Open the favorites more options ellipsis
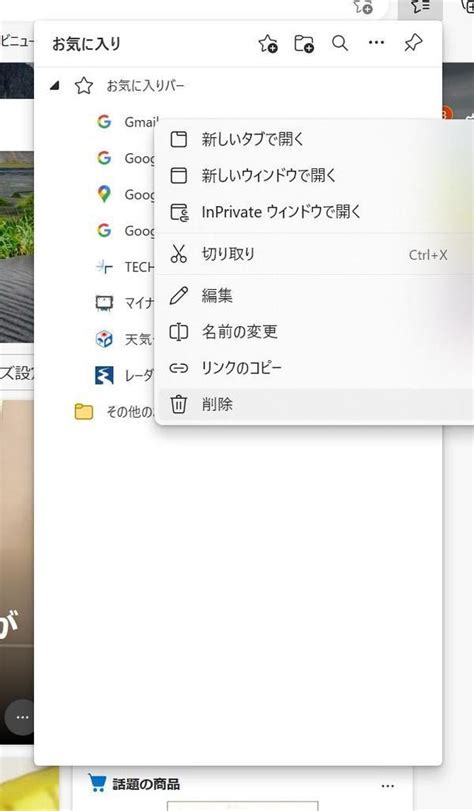Screen dimensions: 474x811 coord(376,43)
